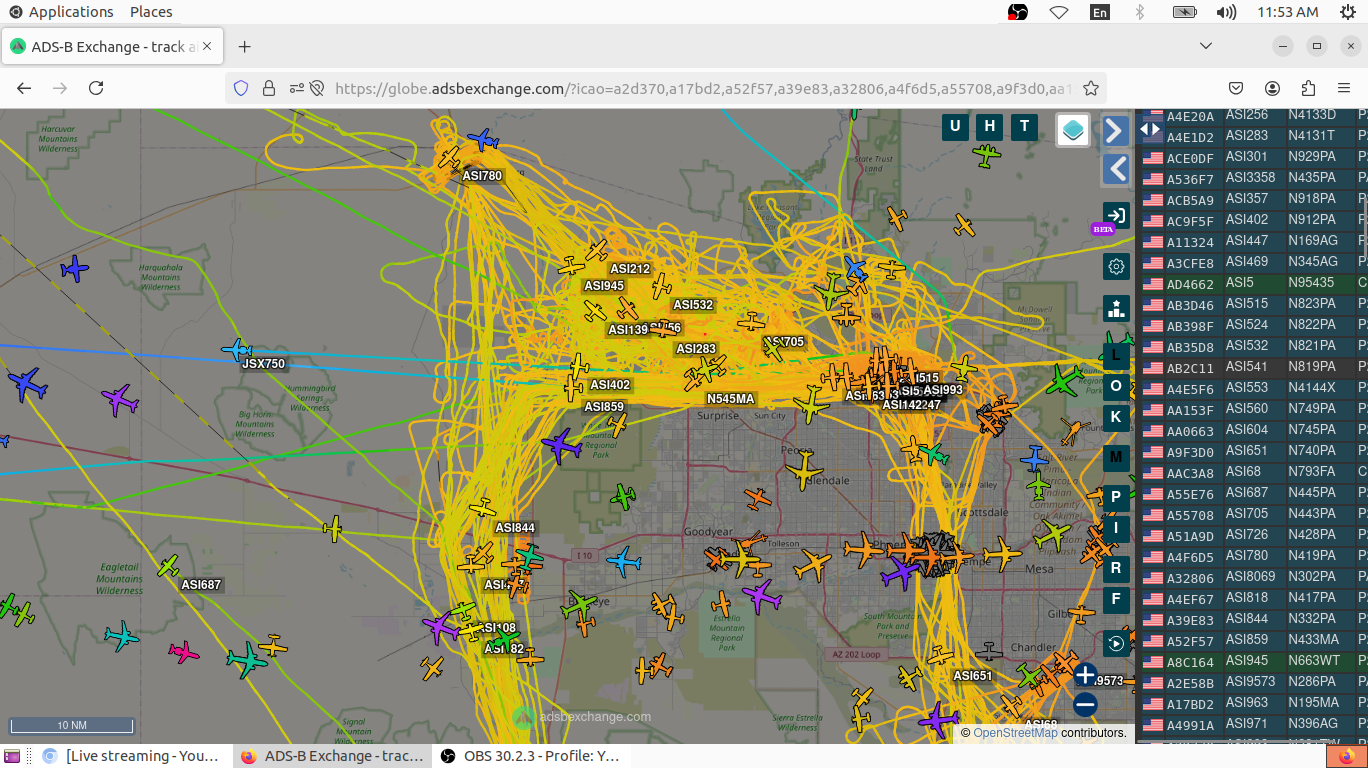Viewport: 1368px width, 768px height.
Task: Click the purple BETA badge
Action: [1103, 229]
